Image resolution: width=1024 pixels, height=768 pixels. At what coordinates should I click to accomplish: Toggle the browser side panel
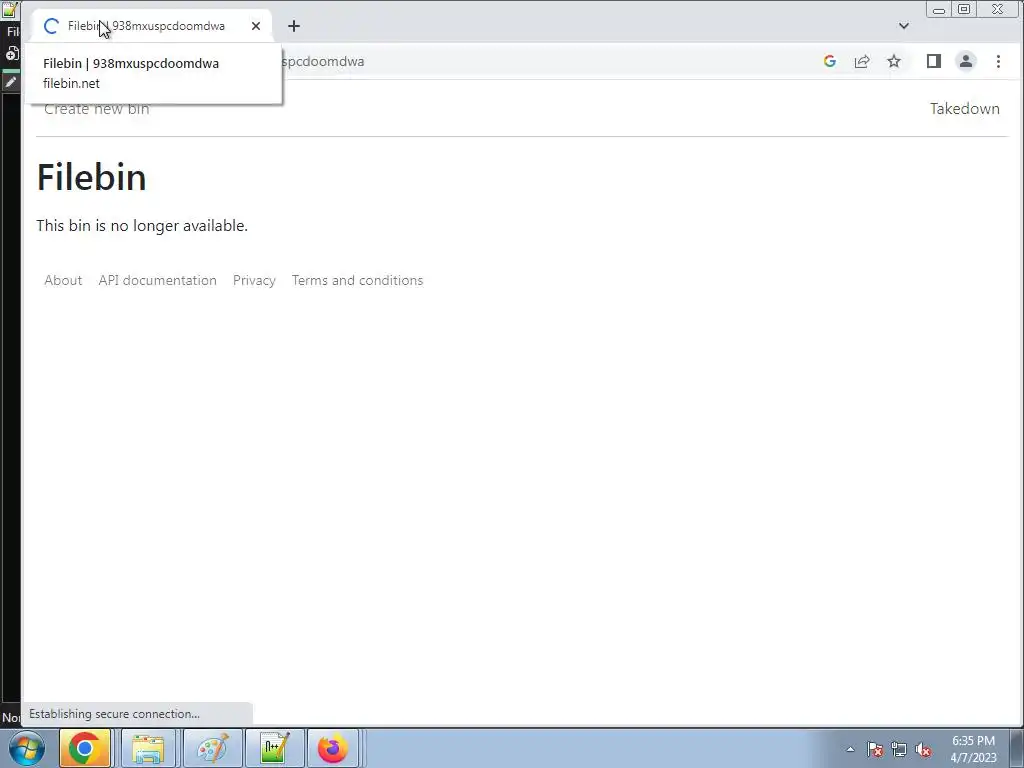click(934, 61)
